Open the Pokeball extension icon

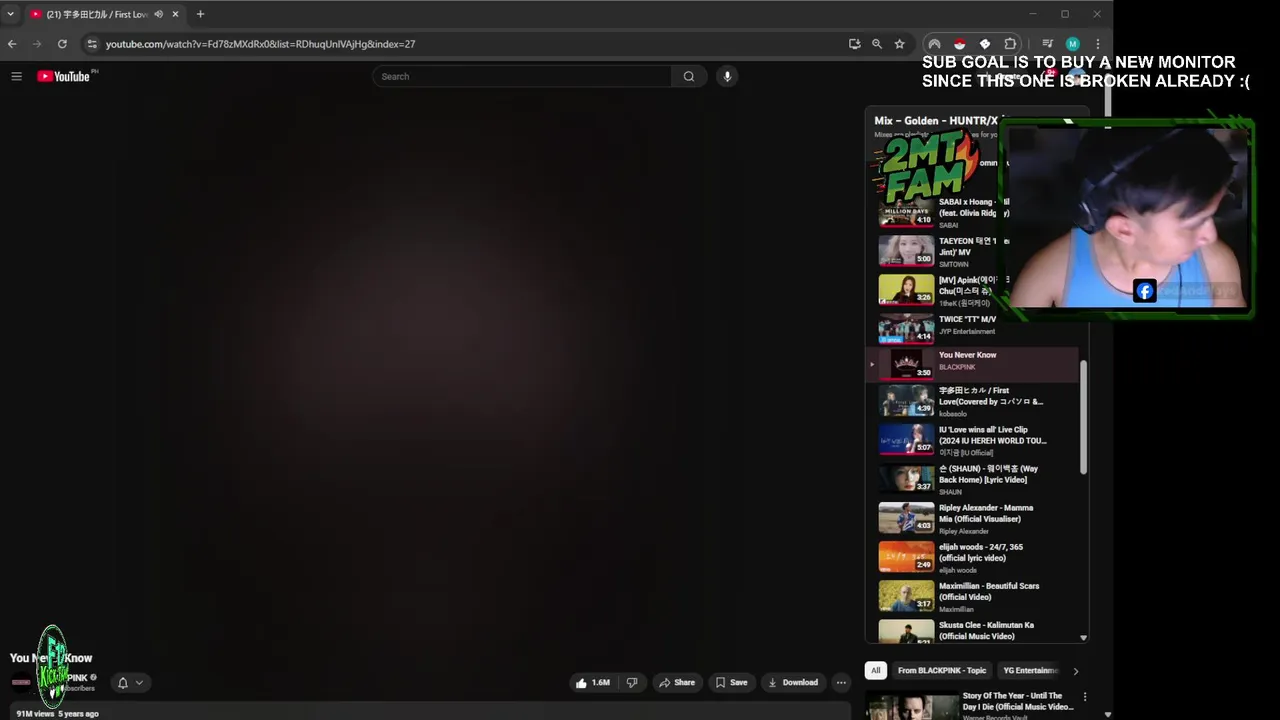click(x=959, y=44)
